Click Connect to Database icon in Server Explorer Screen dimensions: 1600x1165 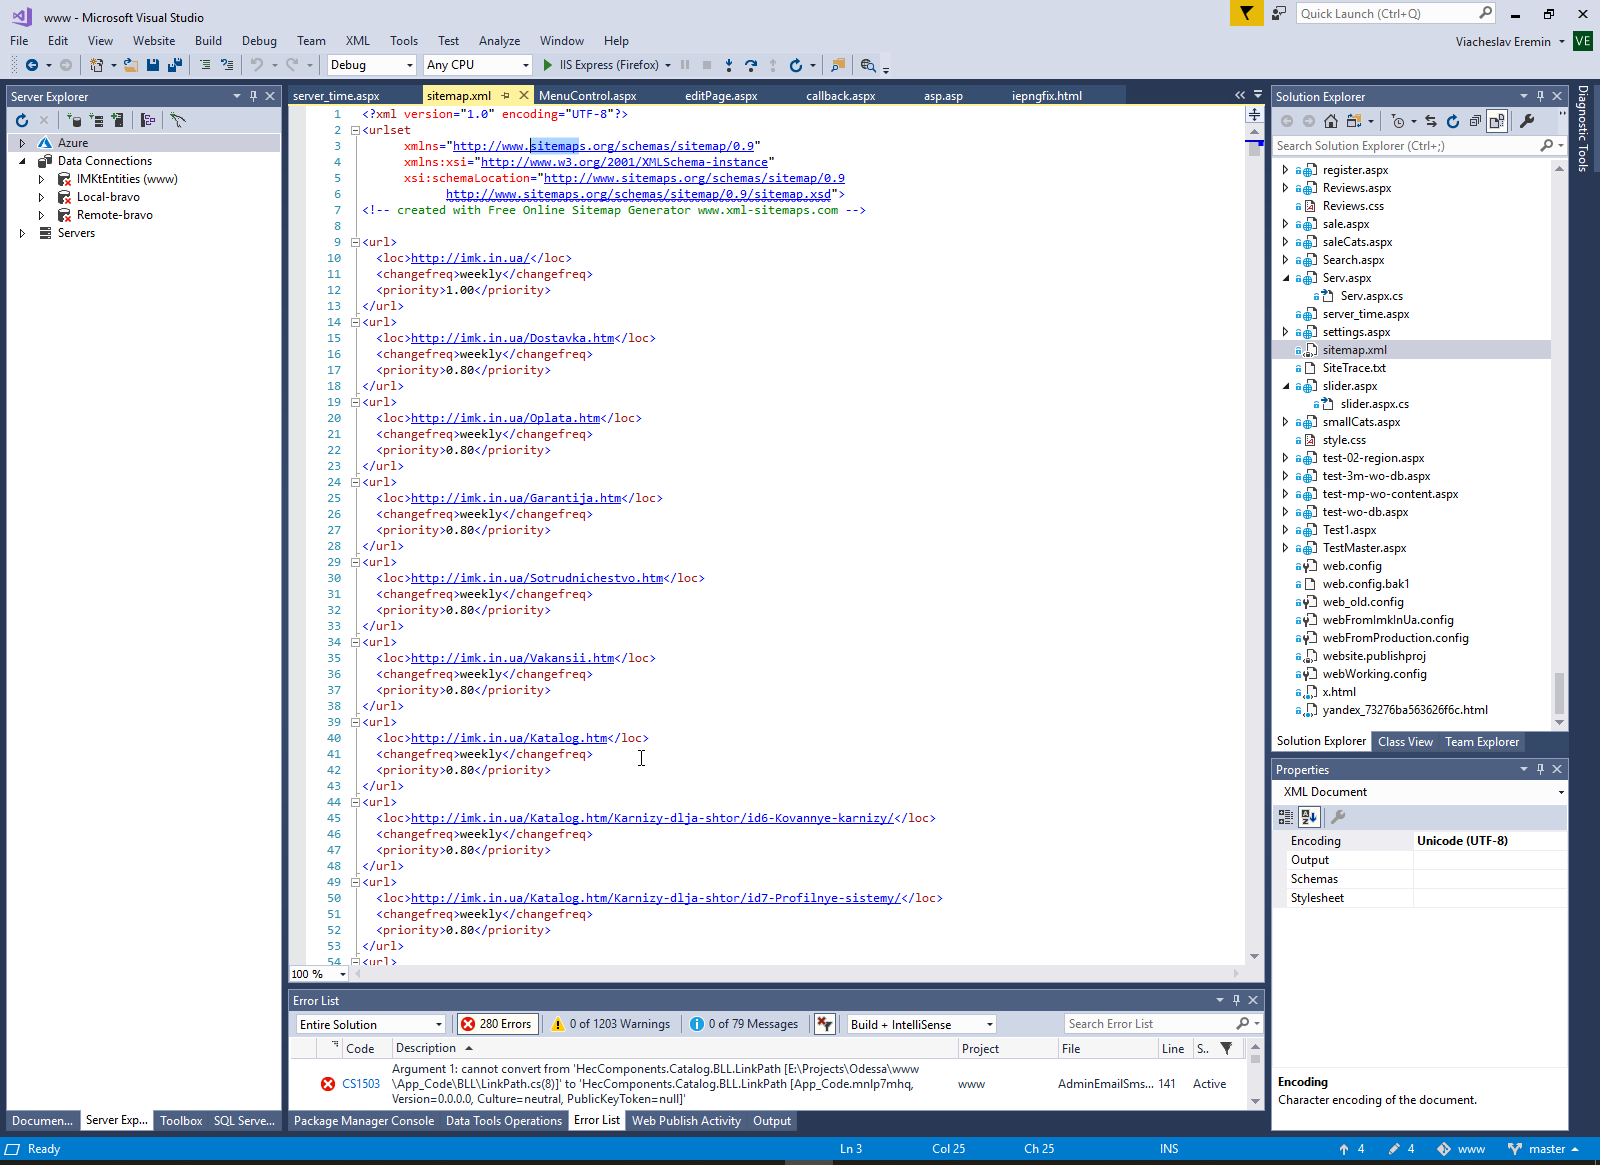(x=74, y=120)
